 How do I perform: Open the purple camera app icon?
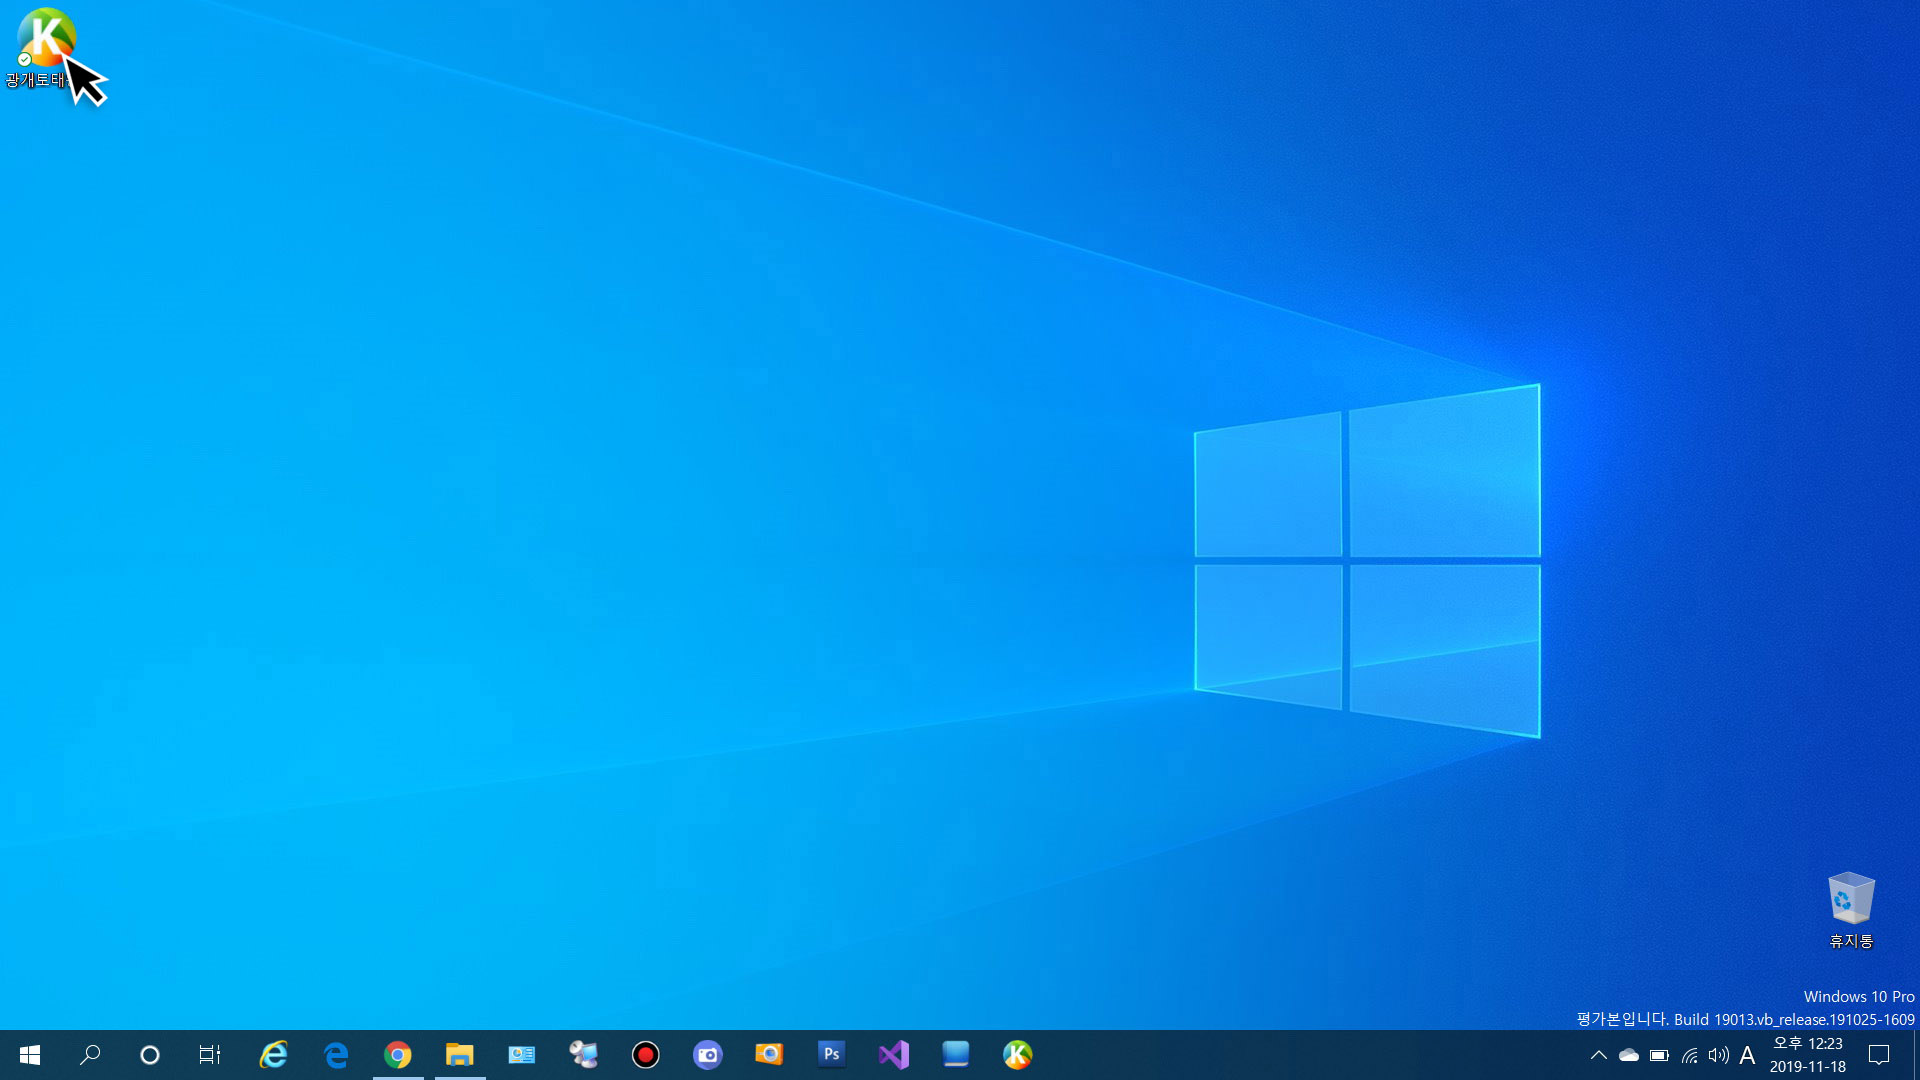pyautogui.click(x=708, y=1055)
